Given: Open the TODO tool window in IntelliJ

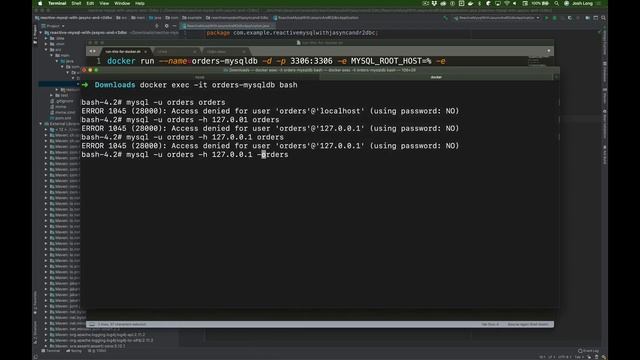Looking at the screenshot, I should (x=97, y=351).
